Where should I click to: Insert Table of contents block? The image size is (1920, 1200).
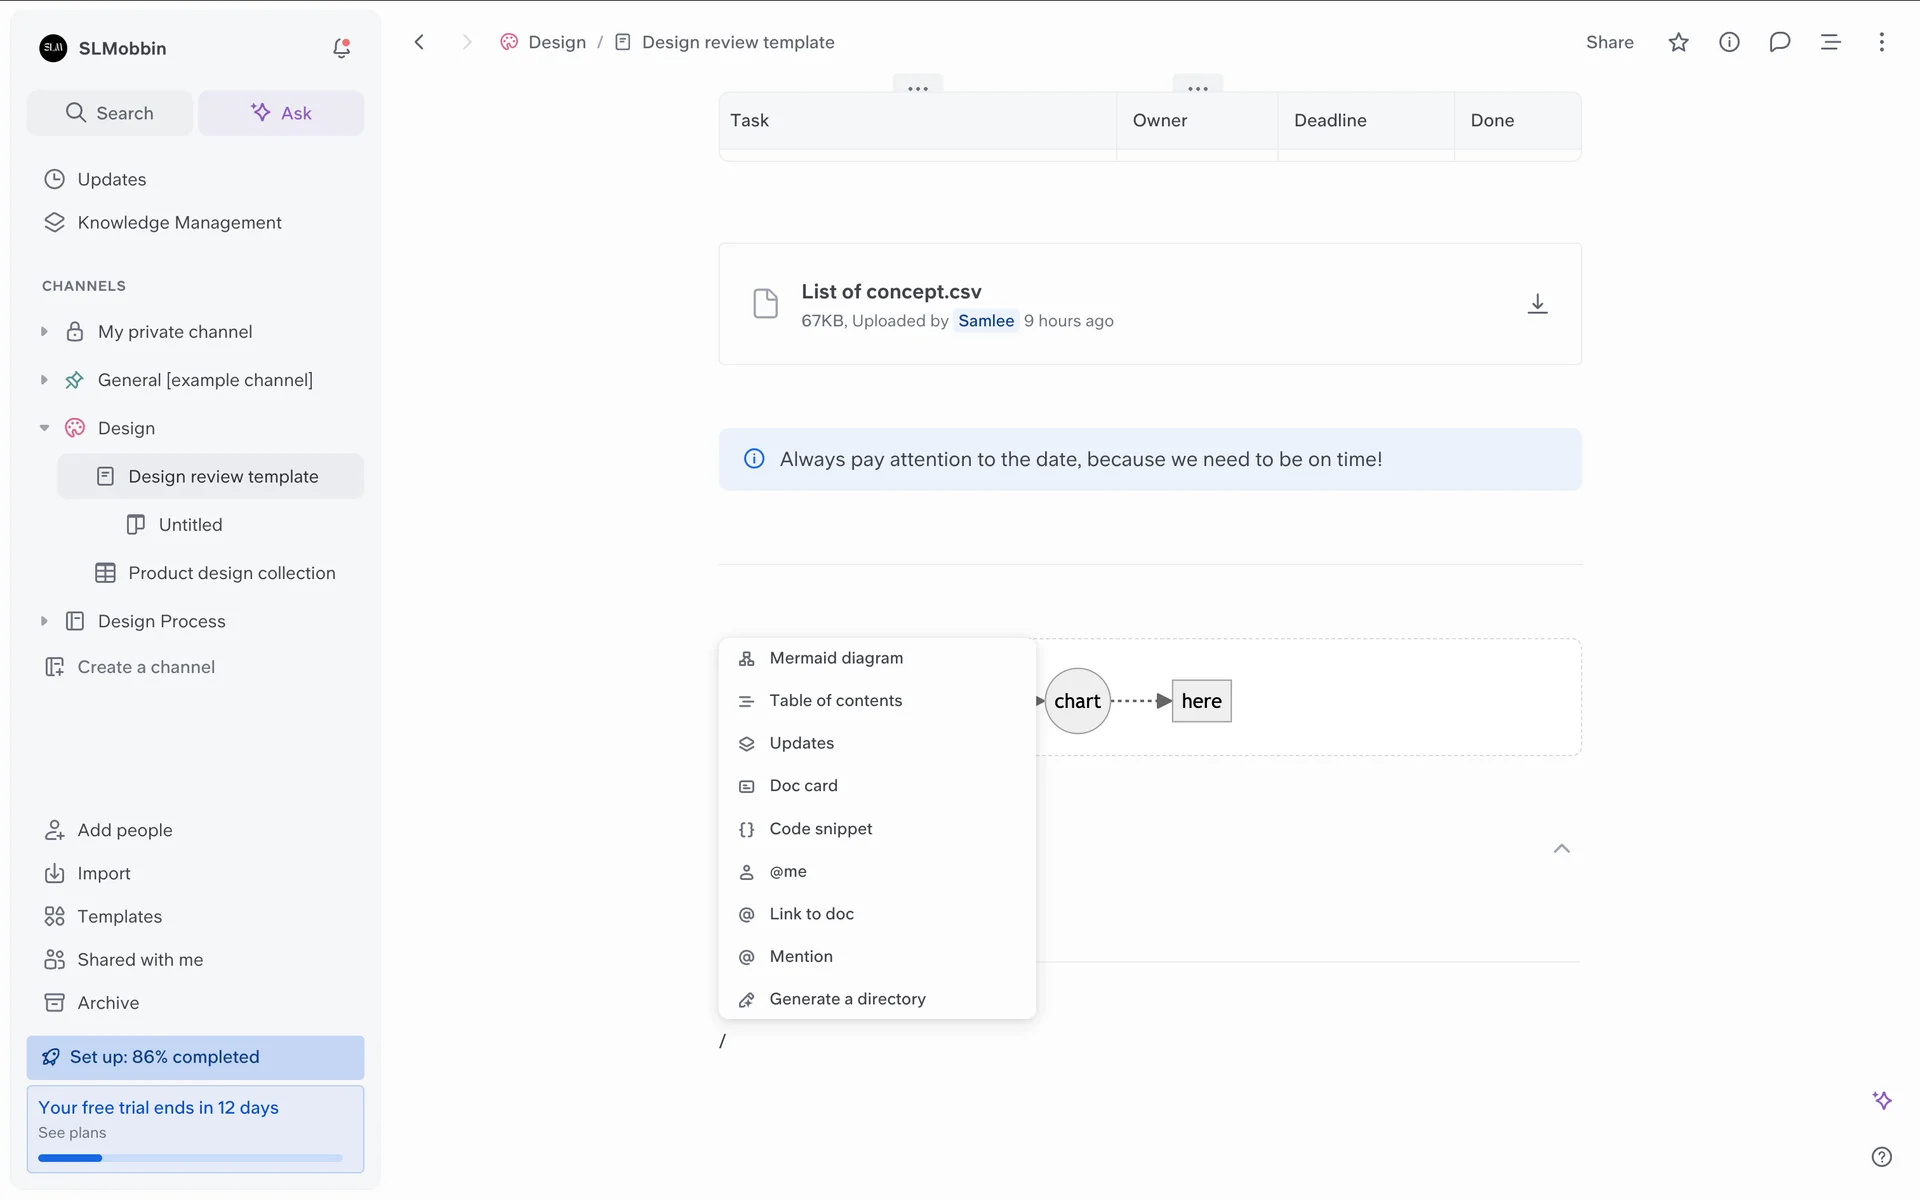pos(835,701)
